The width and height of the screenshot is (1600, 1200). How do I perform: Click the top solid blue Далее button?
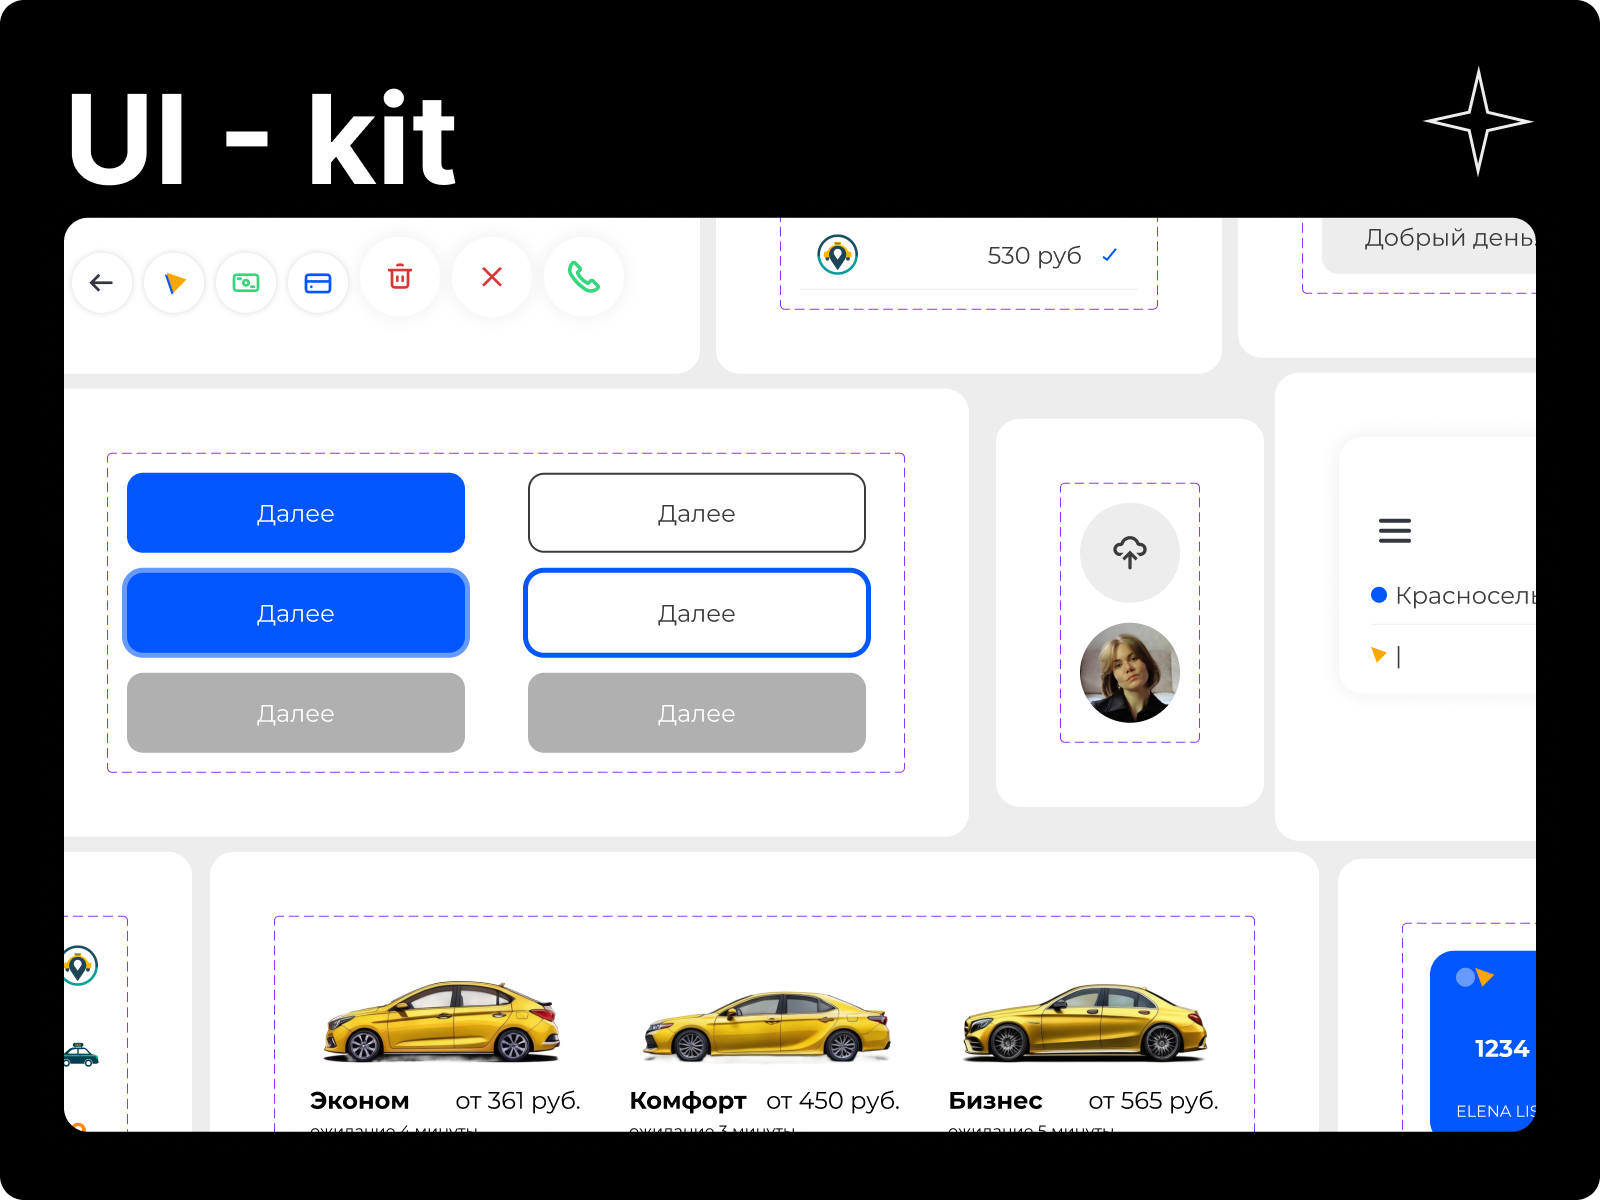point(296,513)
